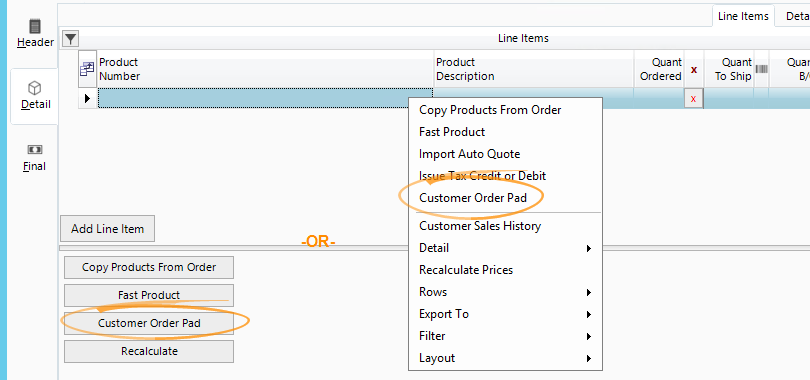
Task: Expand the Layout submenu
Action: click(x=505, y=358)
